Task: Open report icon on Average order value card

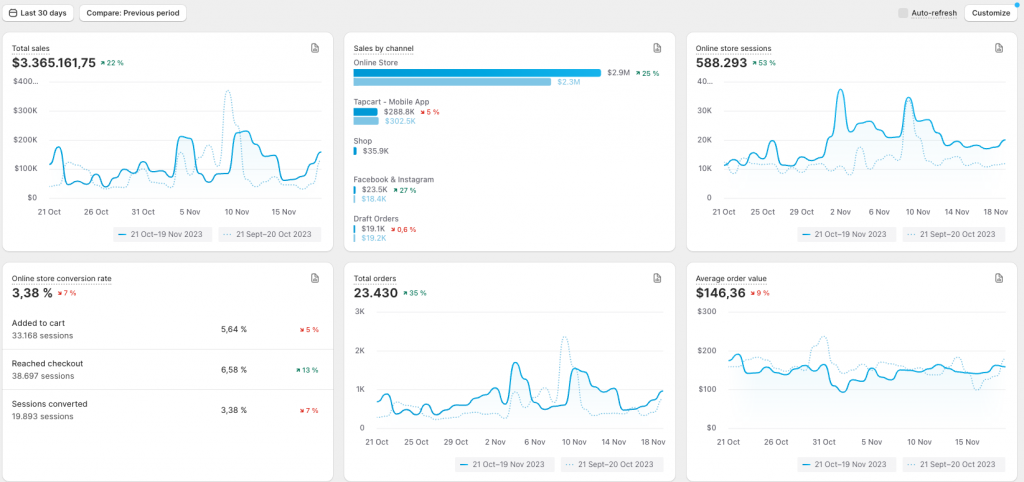Action: click(999, 278)
